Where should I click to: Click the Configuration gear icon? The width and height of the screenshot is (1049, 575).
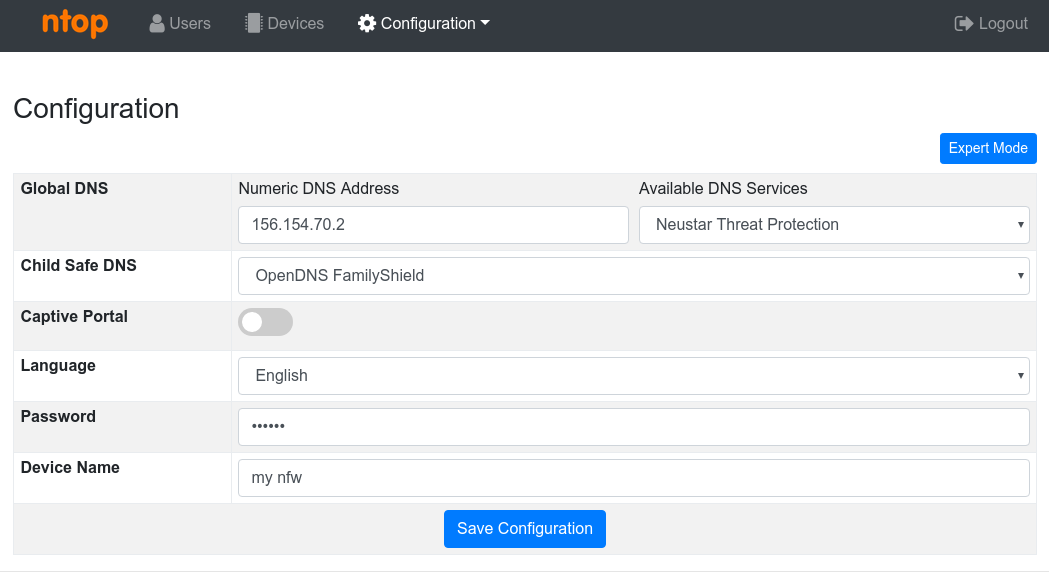click(367, 23)
